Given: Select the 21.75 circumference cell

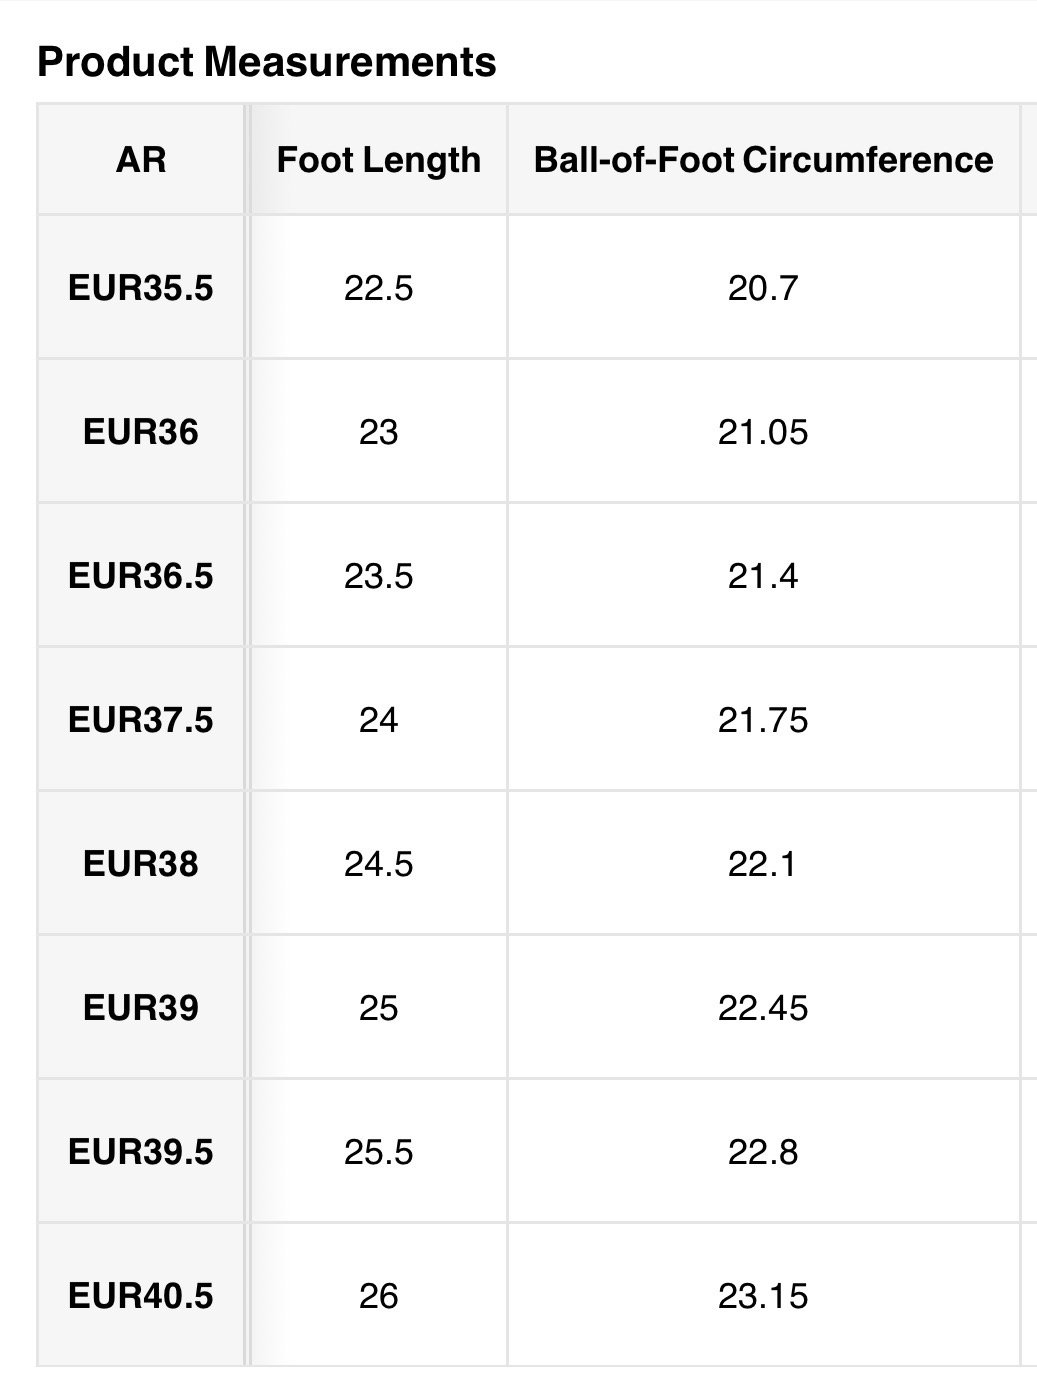Looking at the screenshot, I should pyautogui.click(x=763, y=721).
